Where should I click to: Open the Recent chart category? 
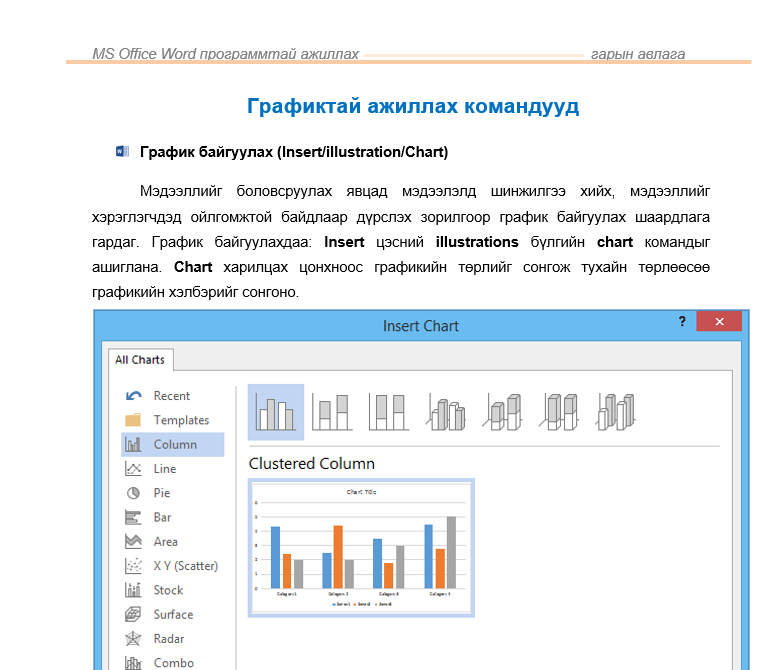pos(172,396)
